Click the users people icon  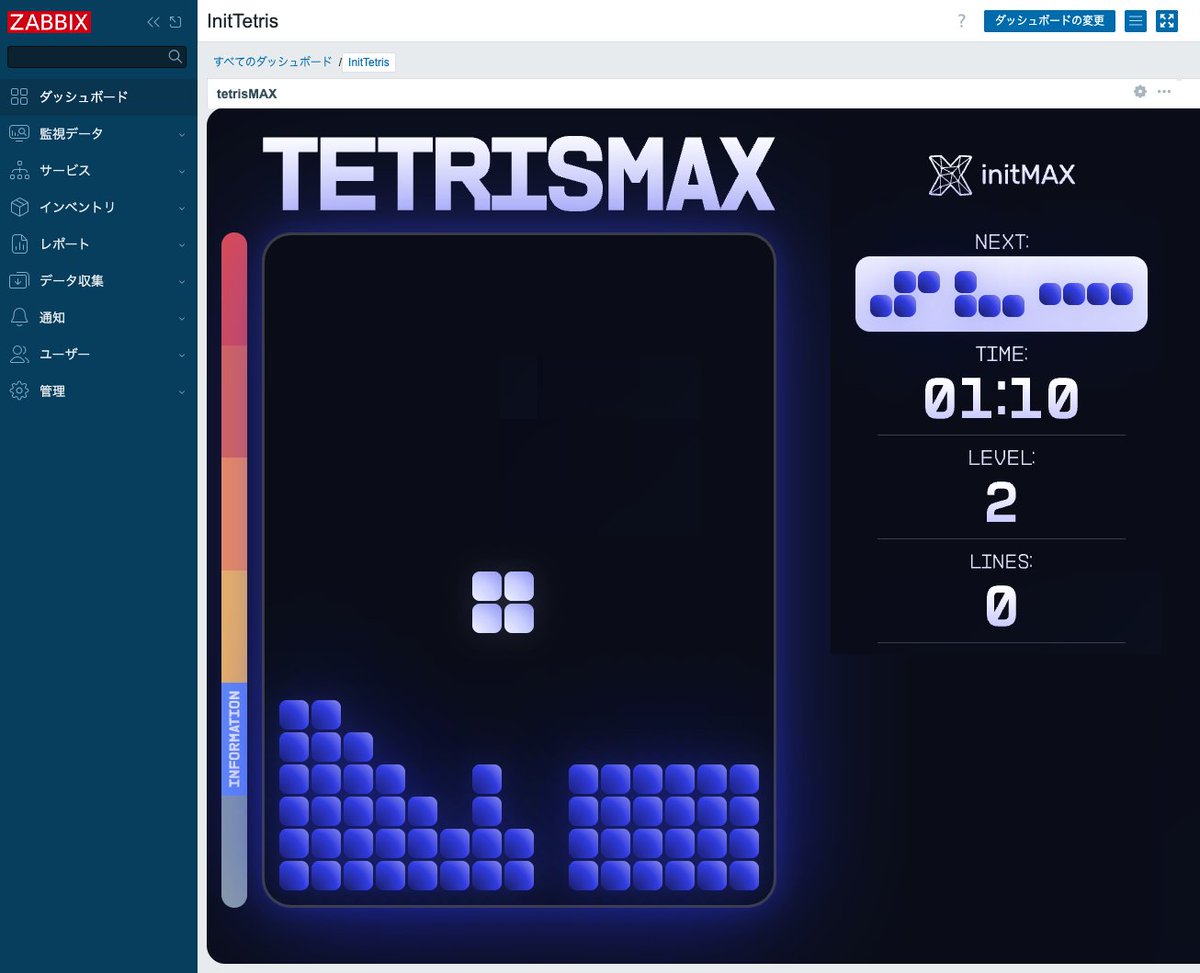(19, 355)
